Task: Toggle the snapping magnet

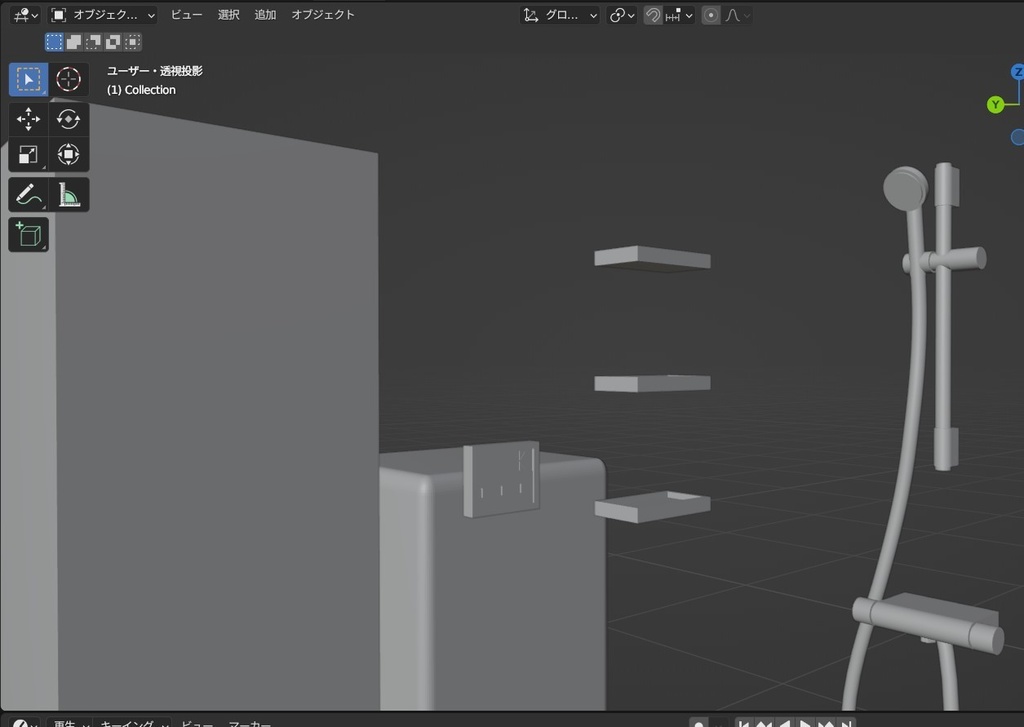Action: click(x=651, y=15)
